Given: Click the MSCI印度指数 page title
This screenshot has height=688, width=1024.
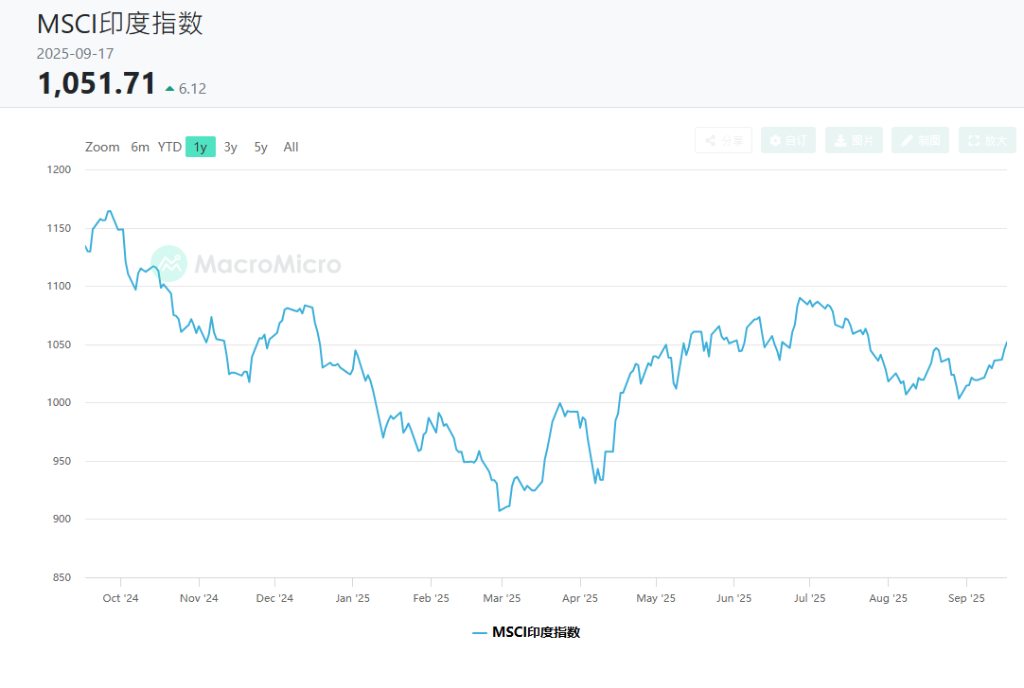Looking at the screenshot, I should point(120,24).
